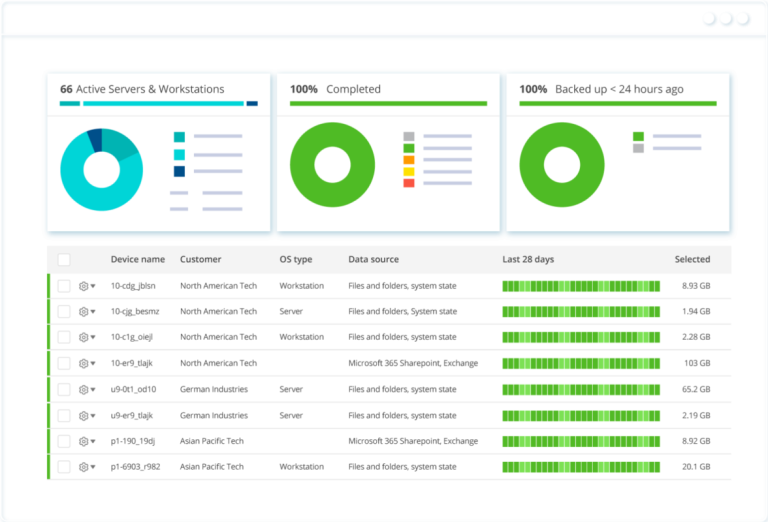This screenshot has height=522, width=768.
Task: Click the gear icon for u9-0t1_od10
Action: click(84, 390)
